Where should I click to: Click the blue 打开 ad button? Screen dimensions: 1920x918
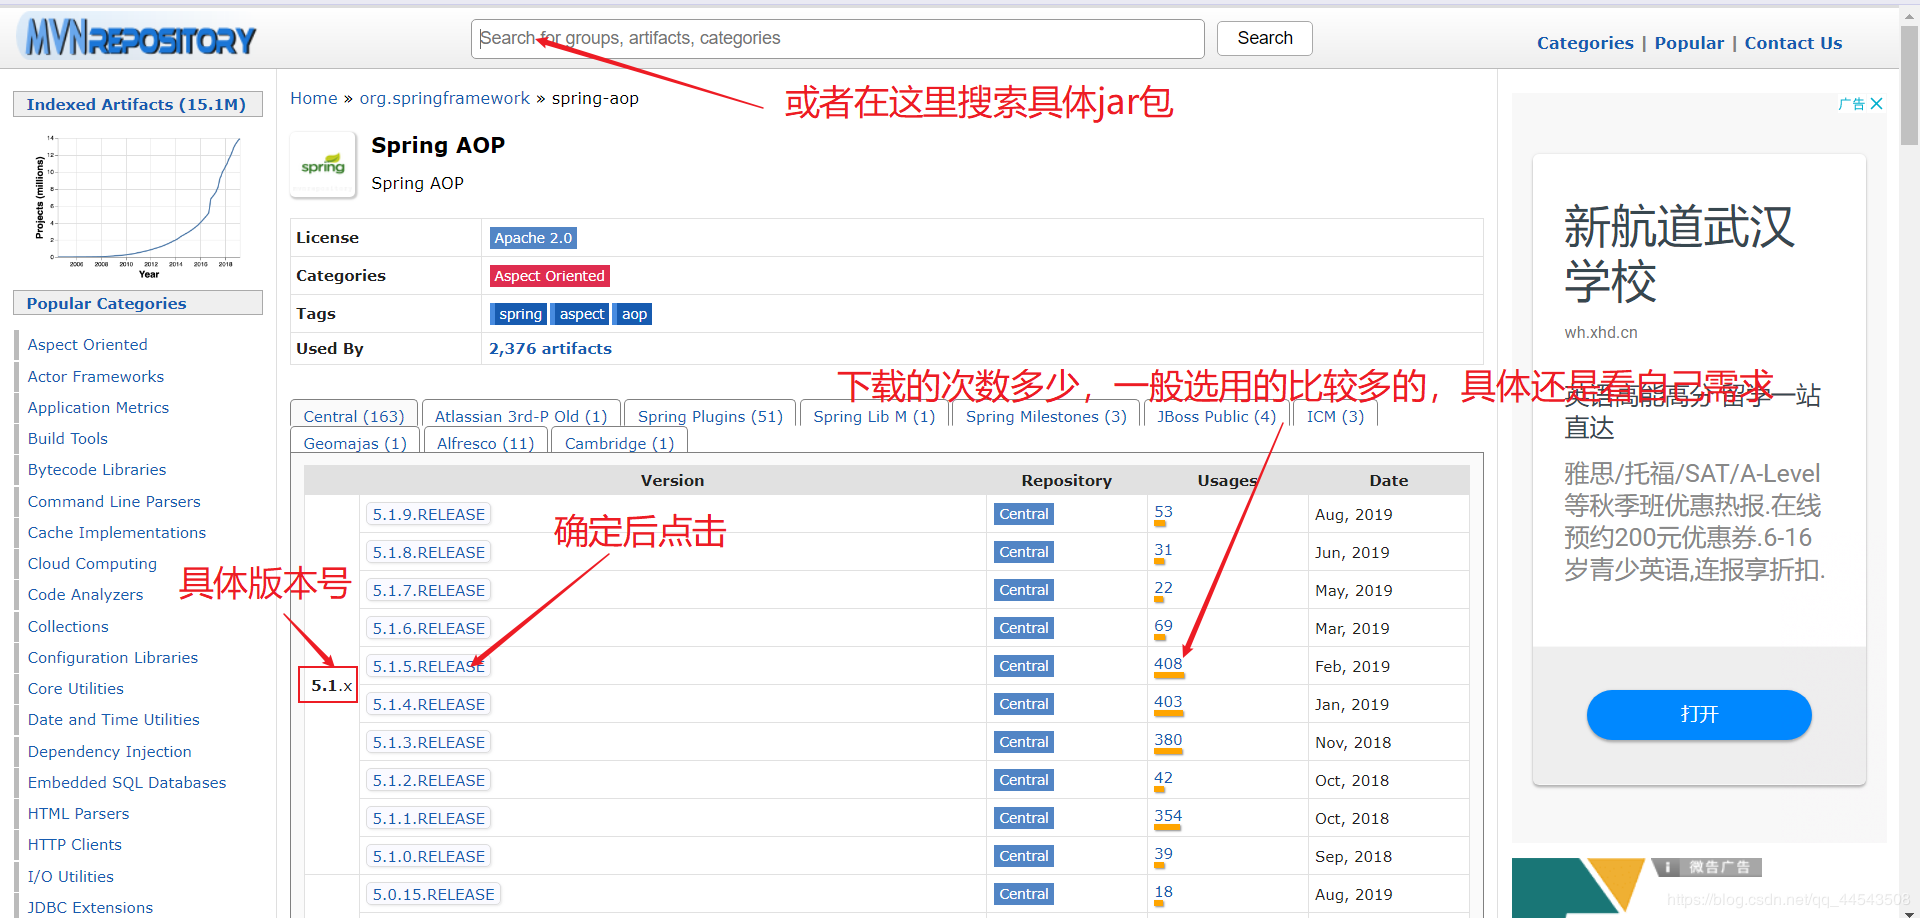click(1699, 714)
